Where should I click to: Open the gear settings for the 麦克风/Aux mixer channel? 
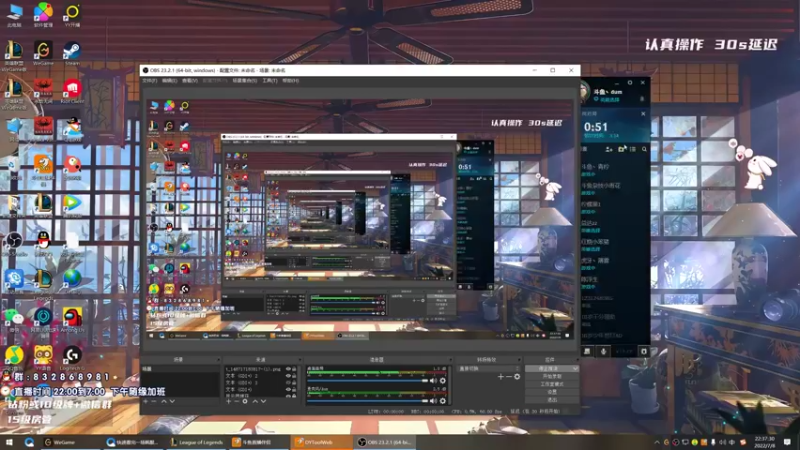pyautogui.click(x=442, y=401)
